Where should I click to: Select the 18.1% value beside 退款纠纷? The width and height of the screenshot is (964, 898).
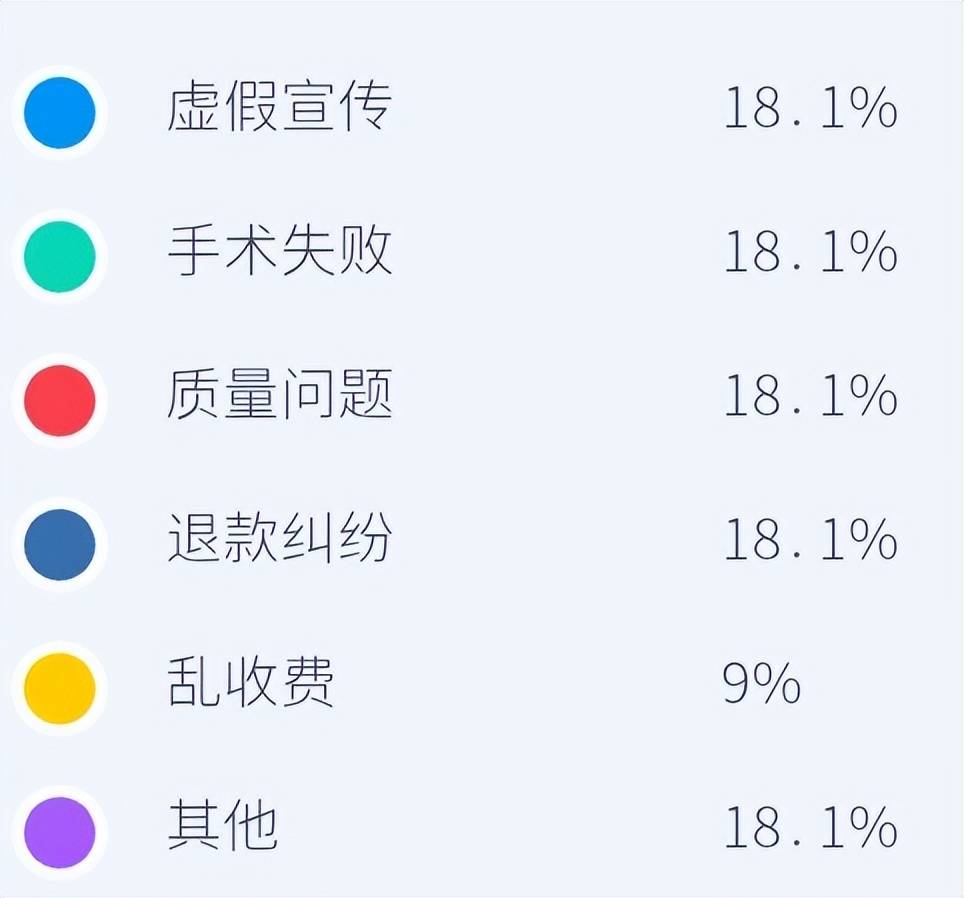click(x=810, y=540)
